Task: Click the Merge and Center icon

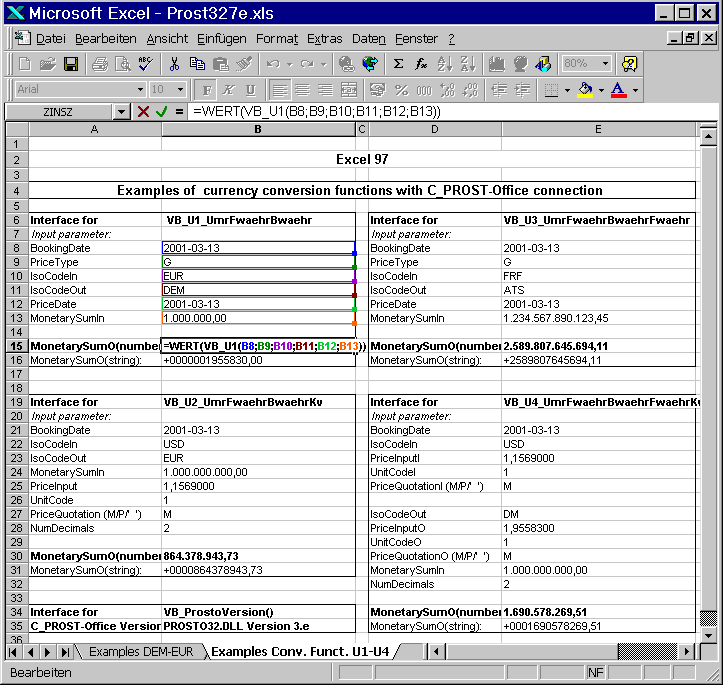Action: (x=349, y=90)
